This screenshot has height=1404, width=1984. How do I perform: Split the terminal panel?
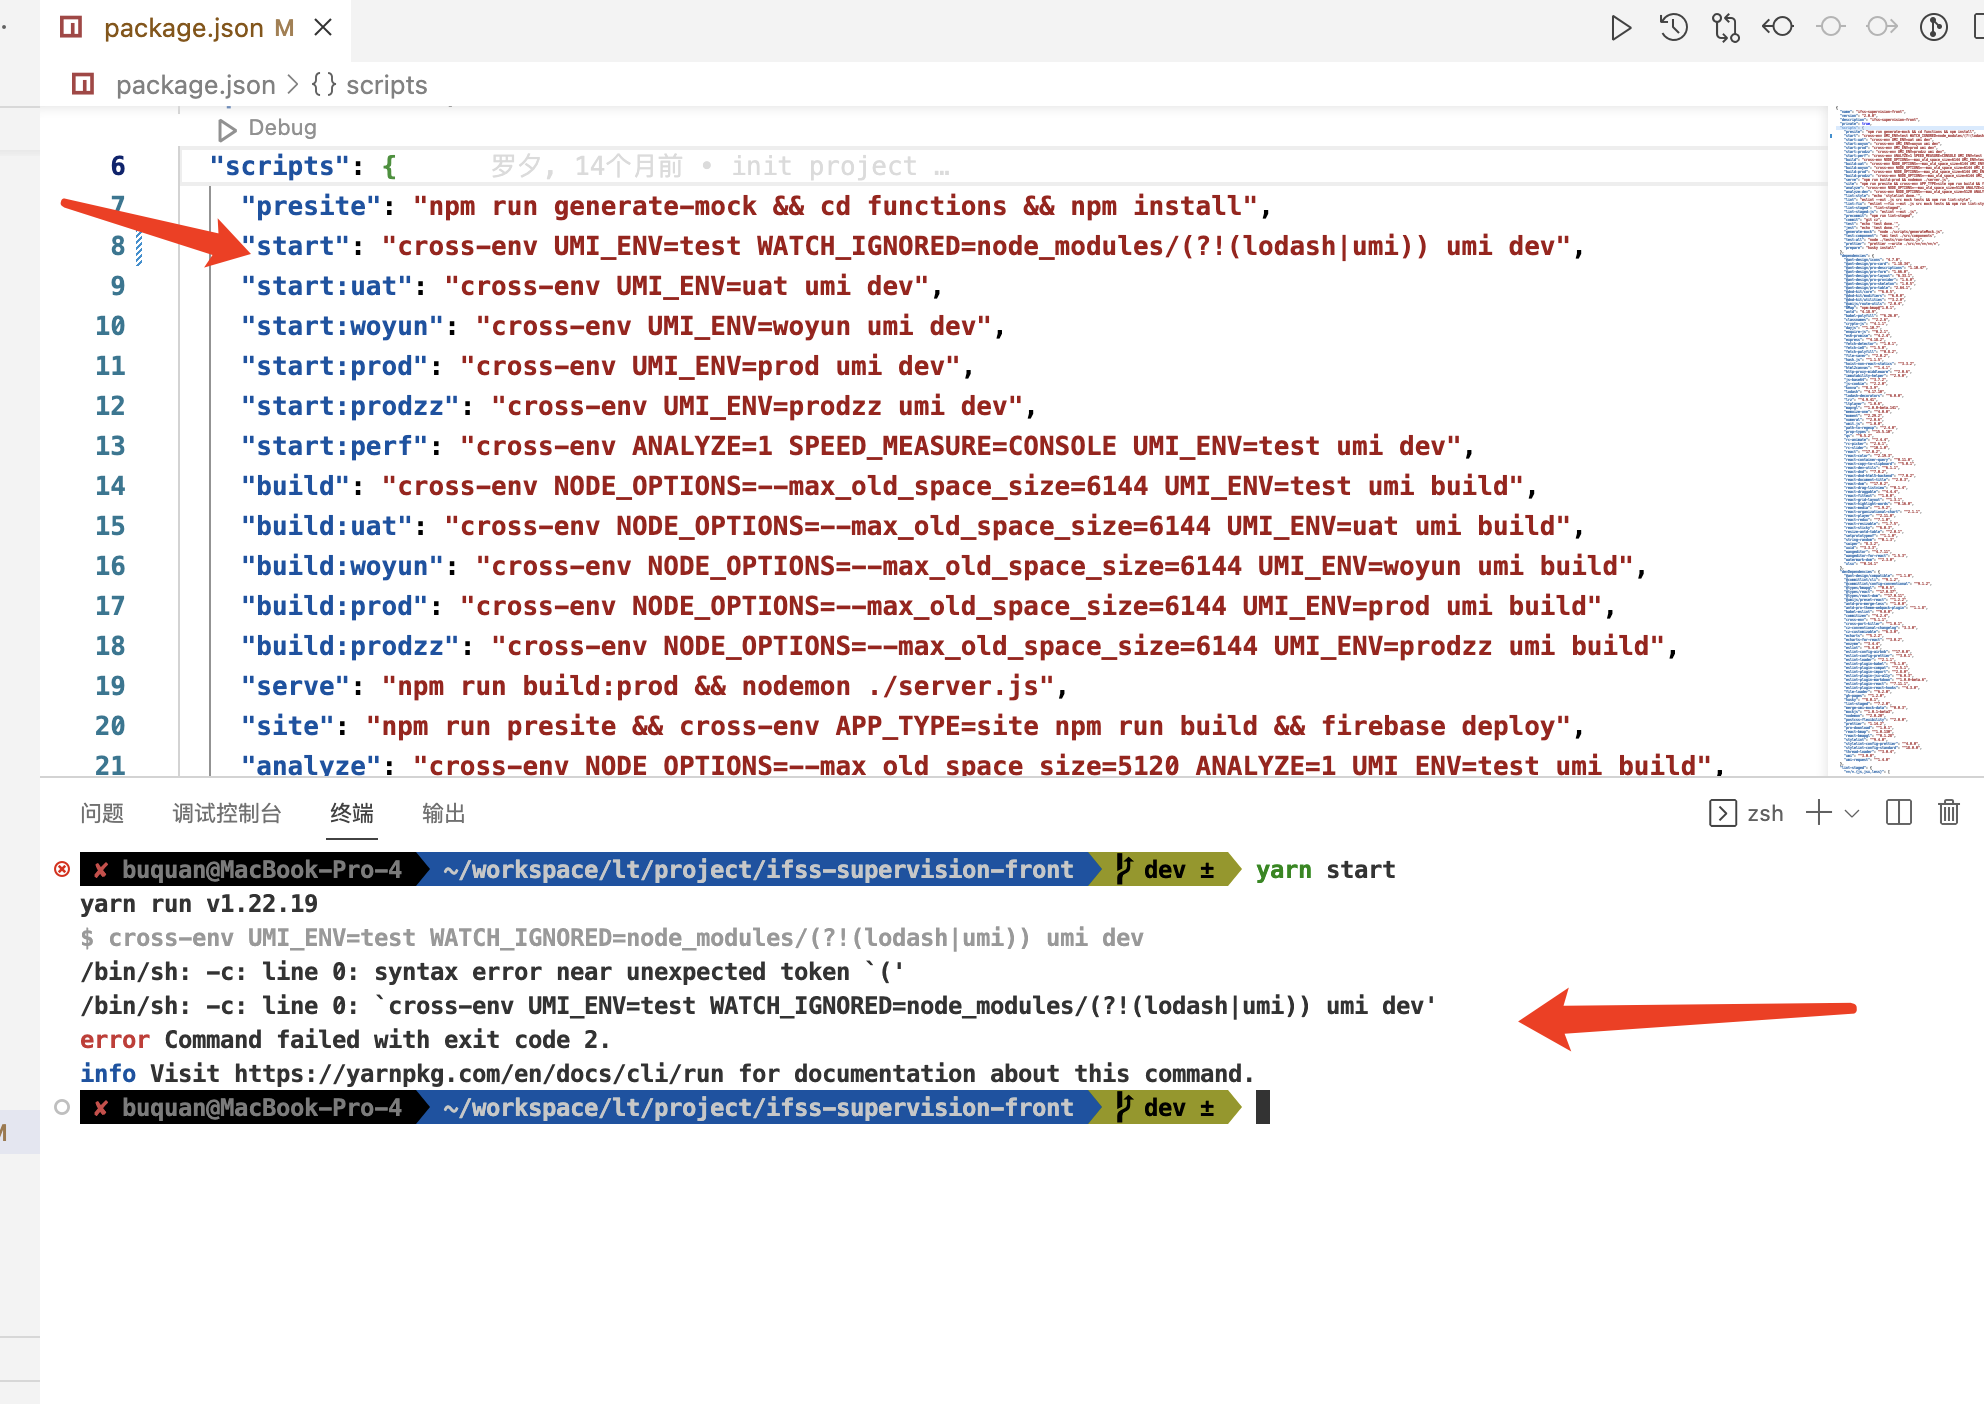click(1898, 813)
